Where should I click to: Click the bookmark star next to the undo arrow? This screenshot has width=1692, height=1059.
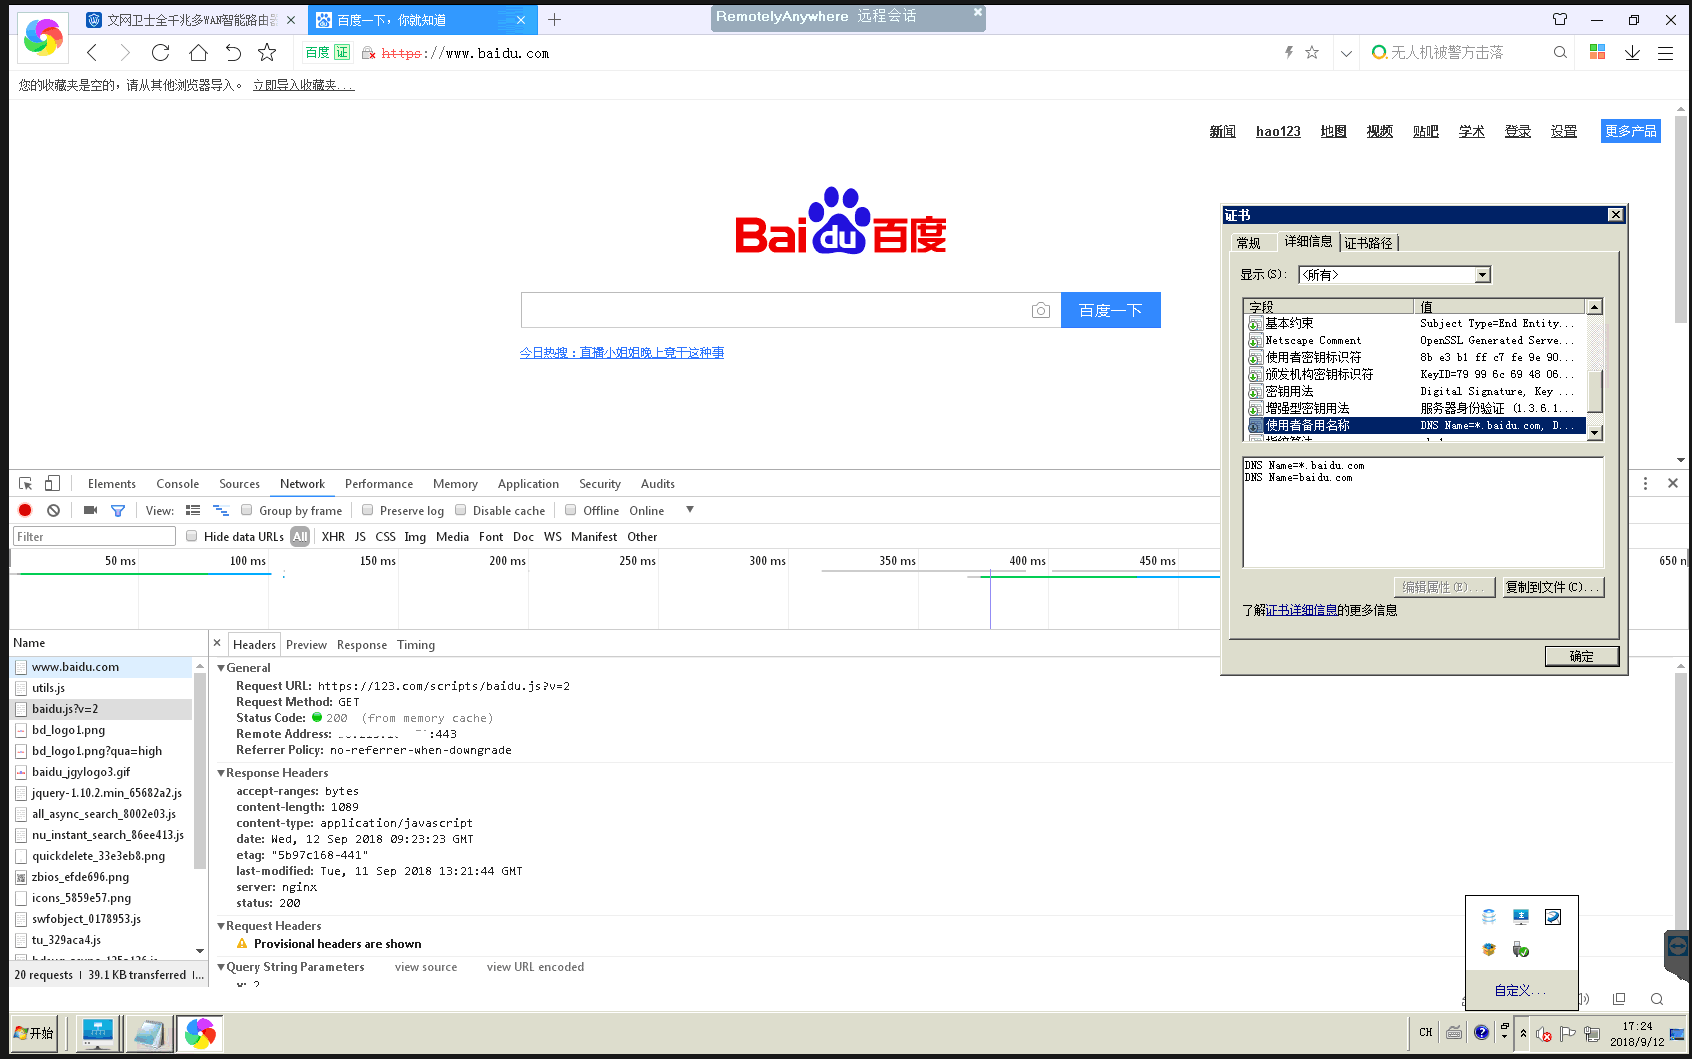point(267,53)
